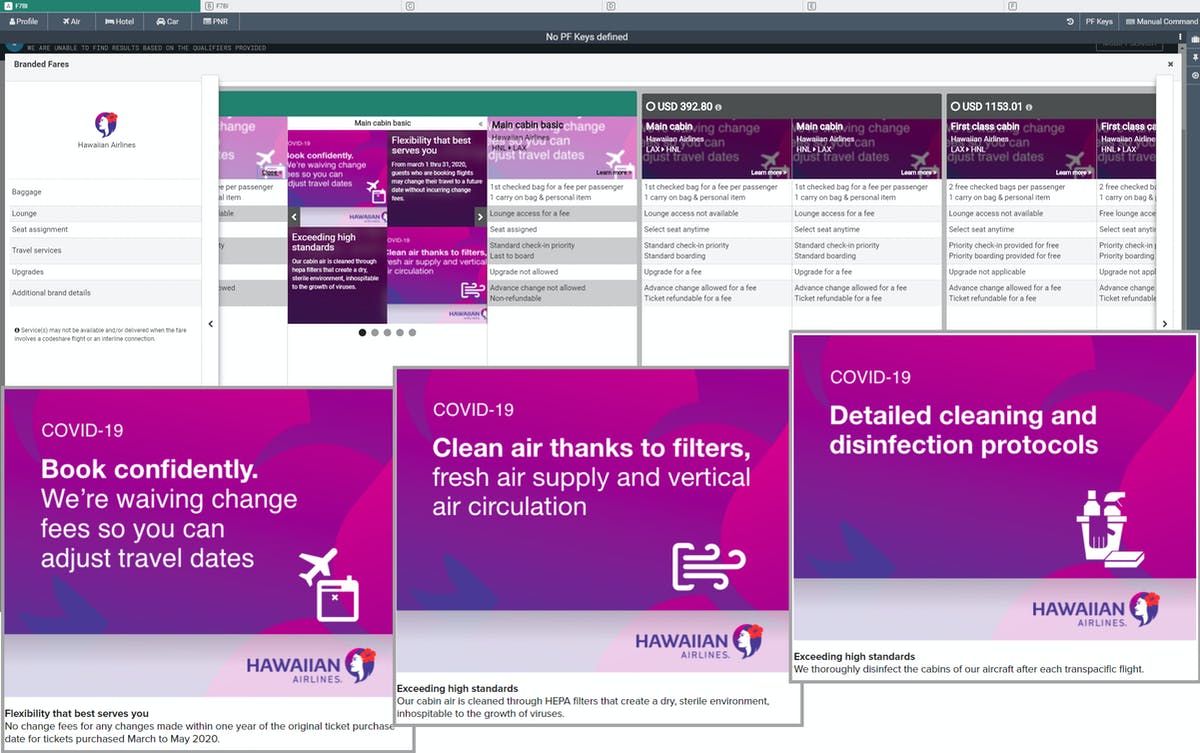Click 'Priority check-in provided for free' cell

[x=1004, y=245]
